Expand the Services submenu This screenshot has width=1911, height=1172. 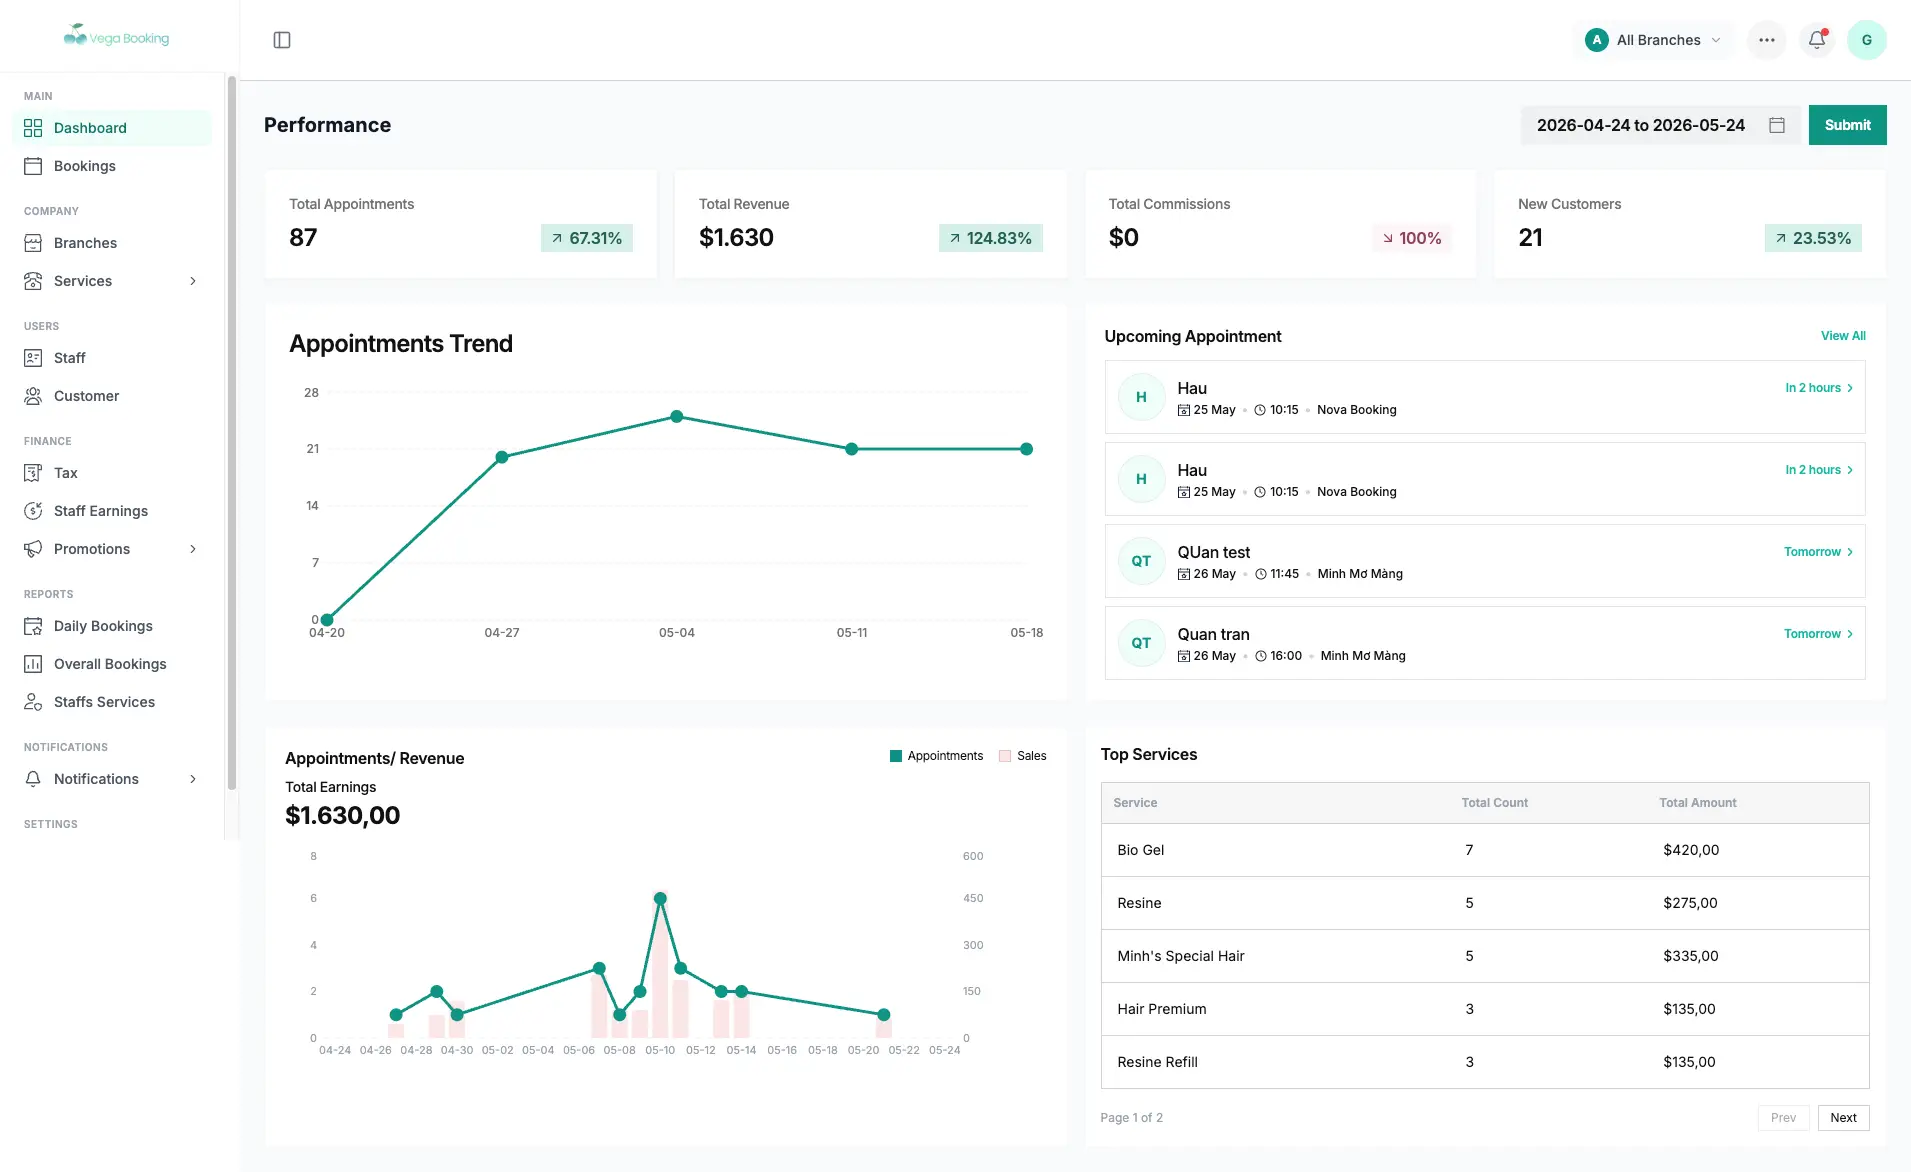(112, 281)
